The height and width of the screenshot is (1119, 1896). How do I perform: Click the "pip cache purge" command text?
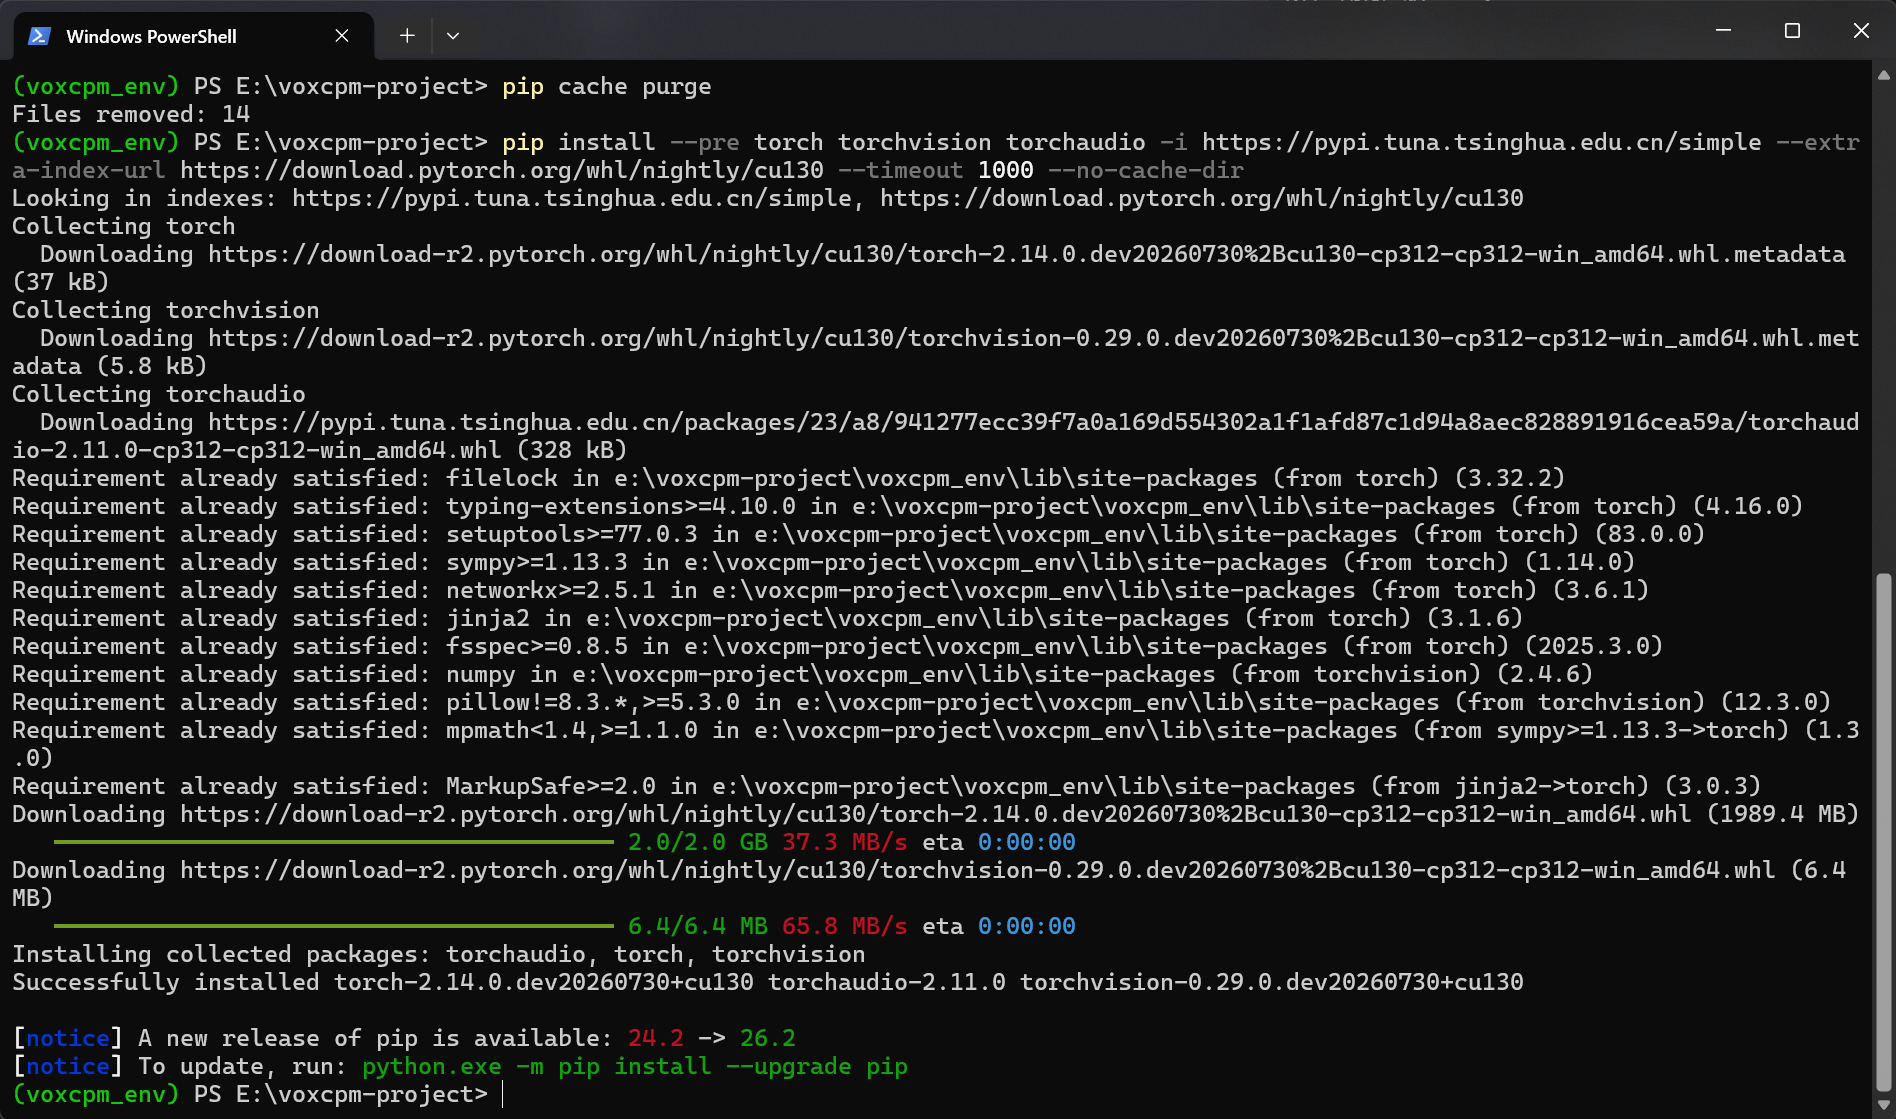tap(606, 87)
